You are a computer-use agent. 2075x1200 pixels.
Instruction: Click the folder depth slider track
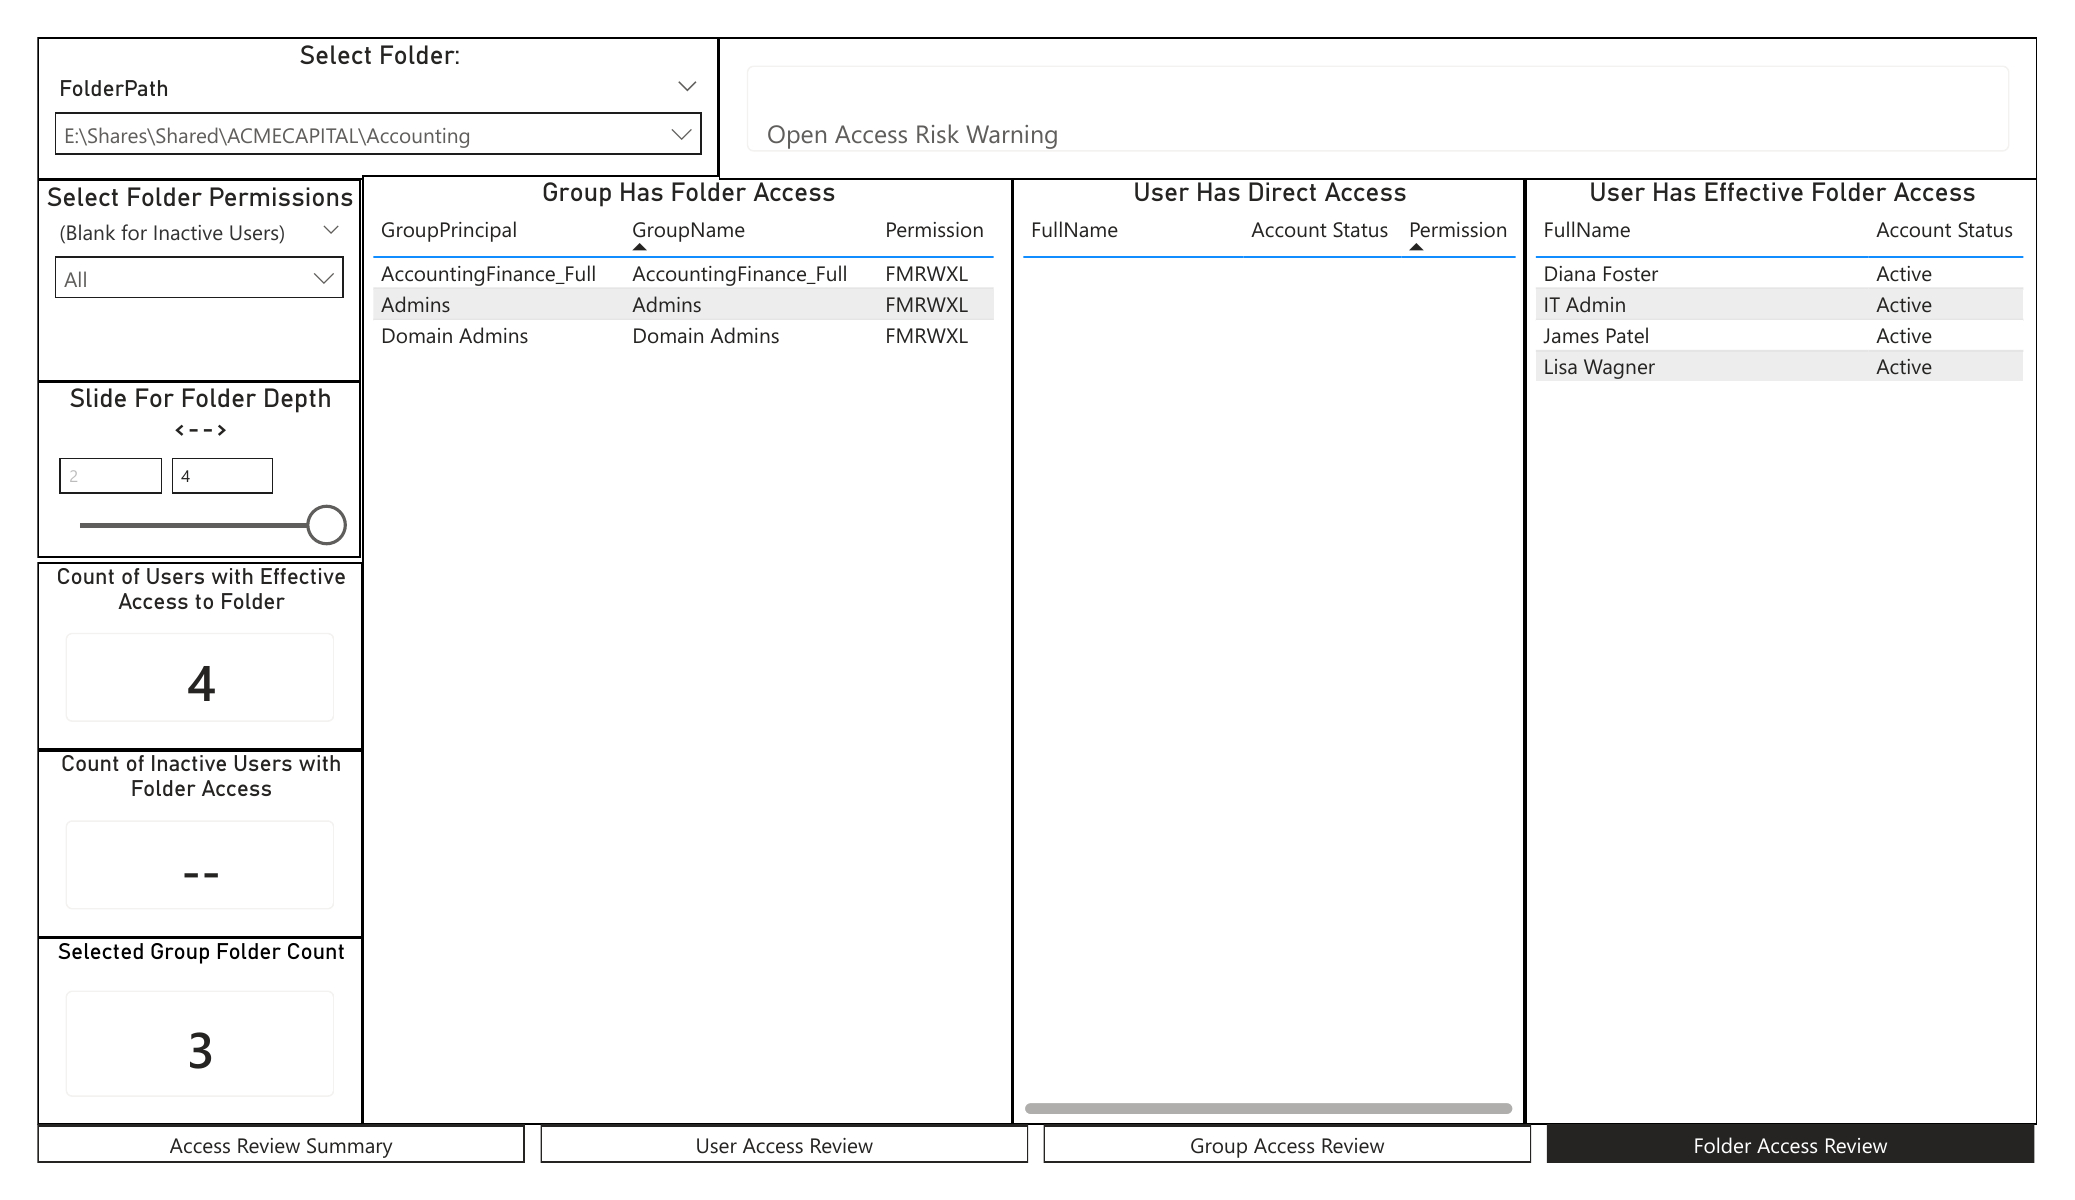pyautogui.click(x=195, y=525)
